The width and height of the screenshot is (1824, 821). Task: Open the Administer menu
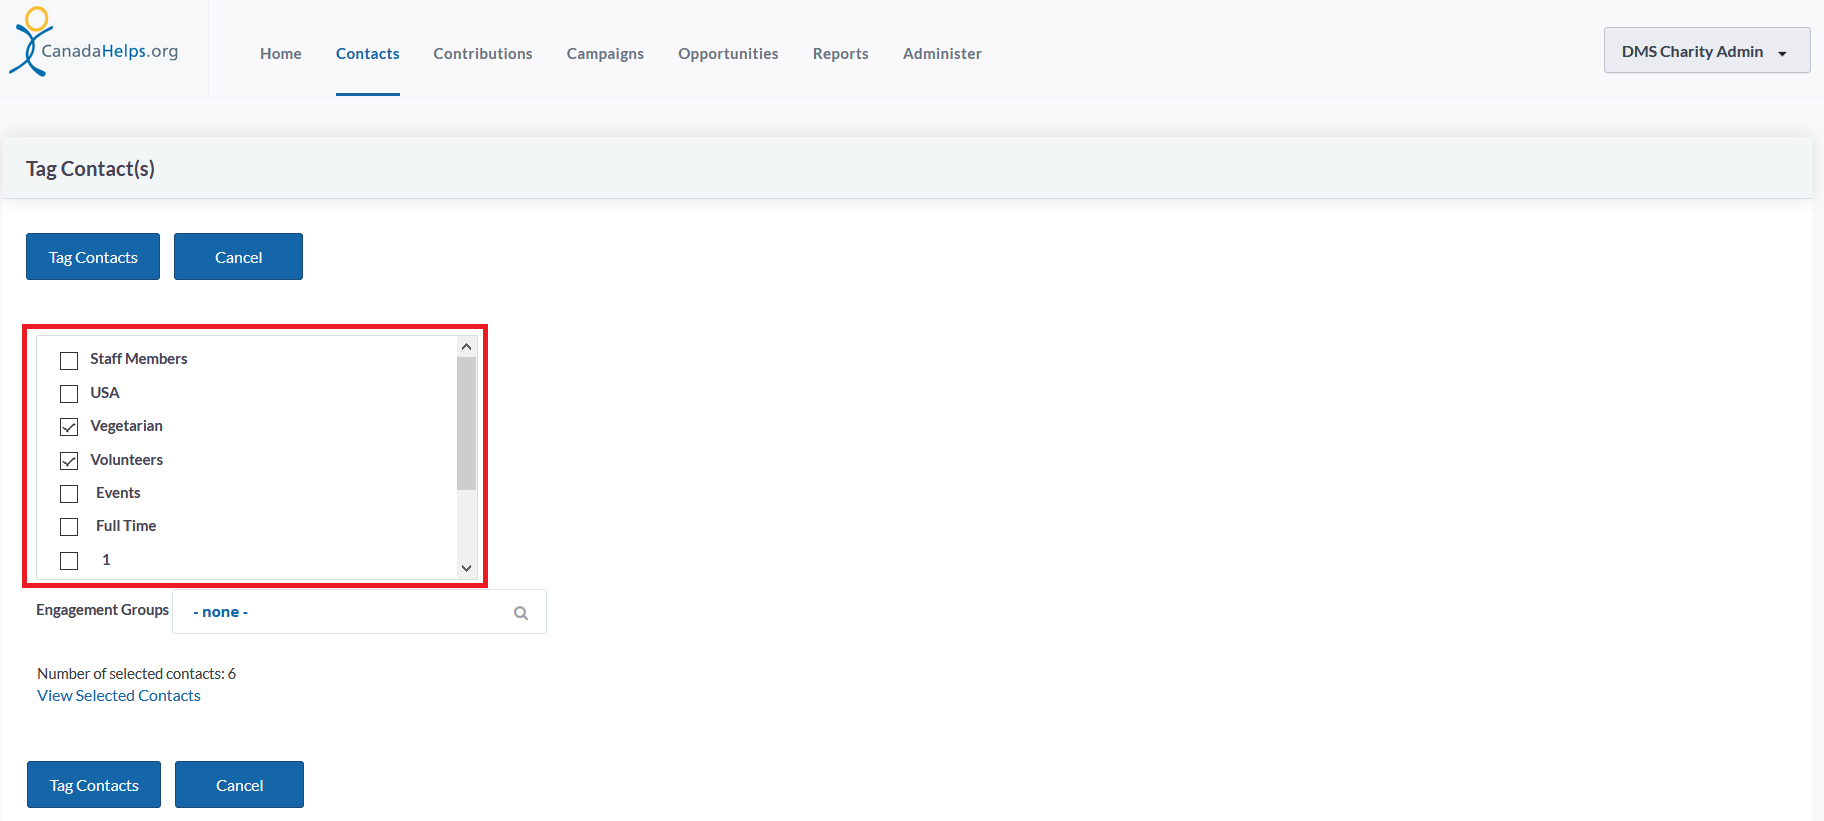click(942, 54)
